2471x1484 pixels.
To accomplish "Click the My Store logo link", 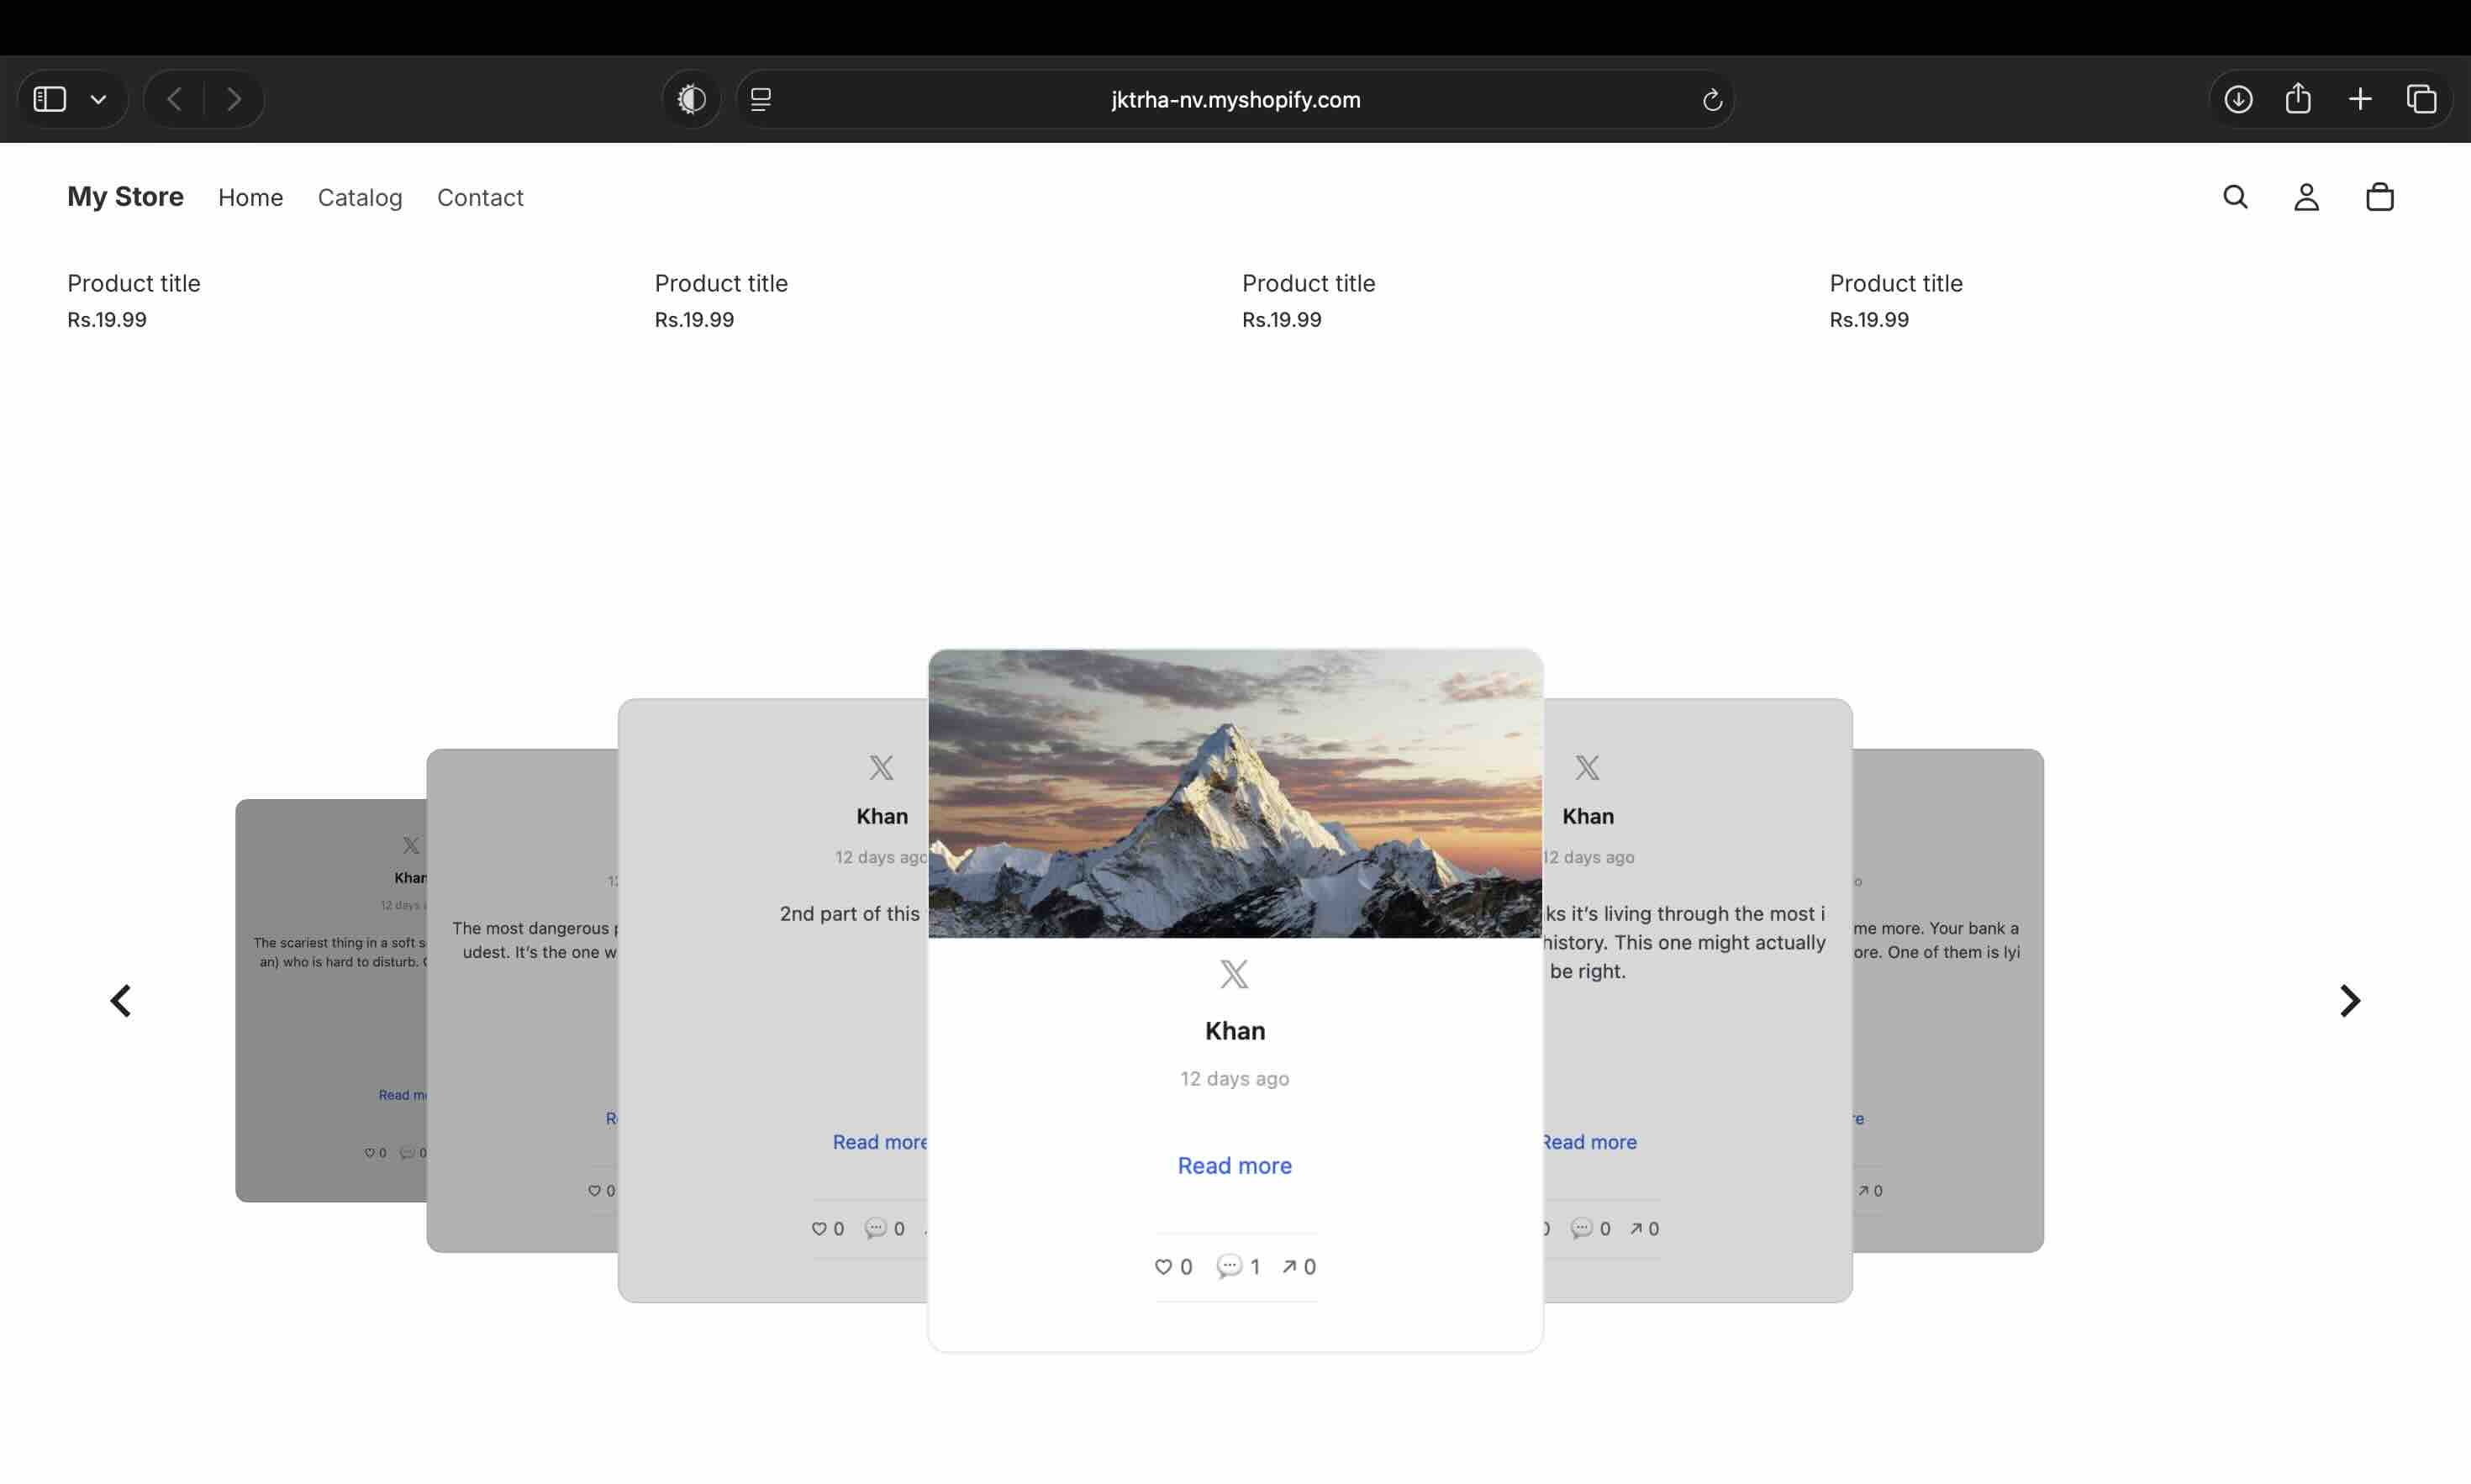I will coord(125,197).
